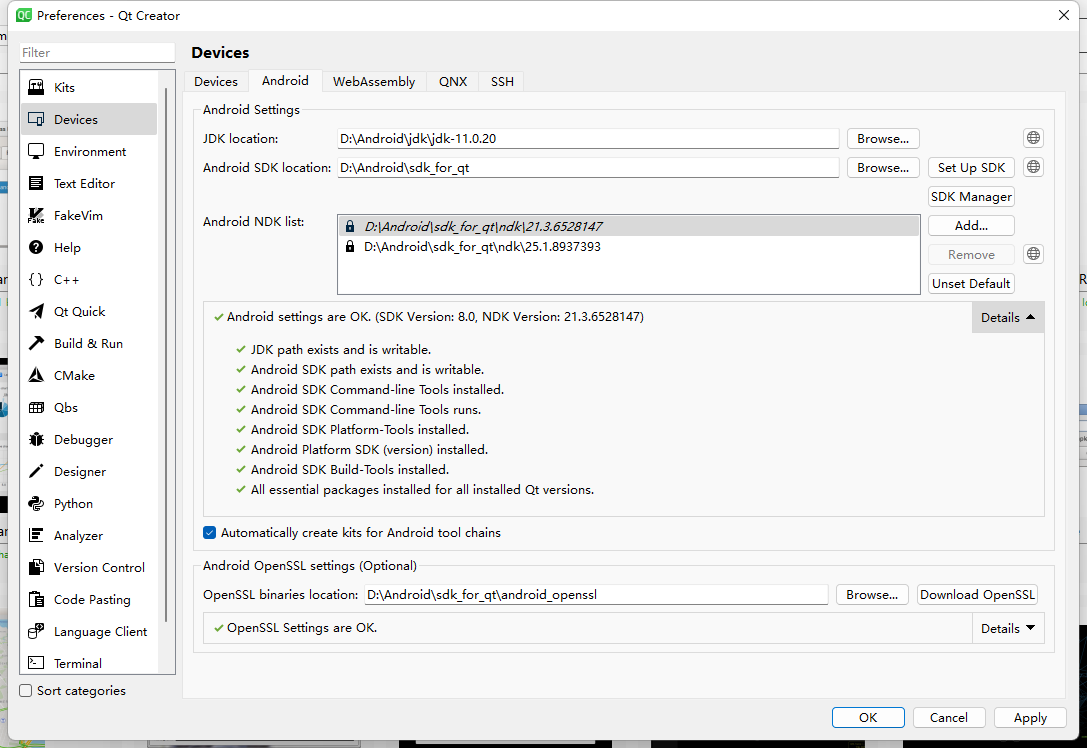
Task: Click the Help question mark icon
Action: point(36,247)
